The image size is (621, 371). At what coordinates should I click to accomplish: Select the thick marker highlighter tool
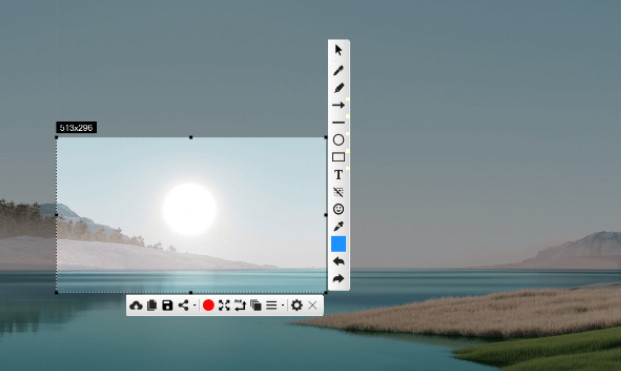[x=339, y=88]
